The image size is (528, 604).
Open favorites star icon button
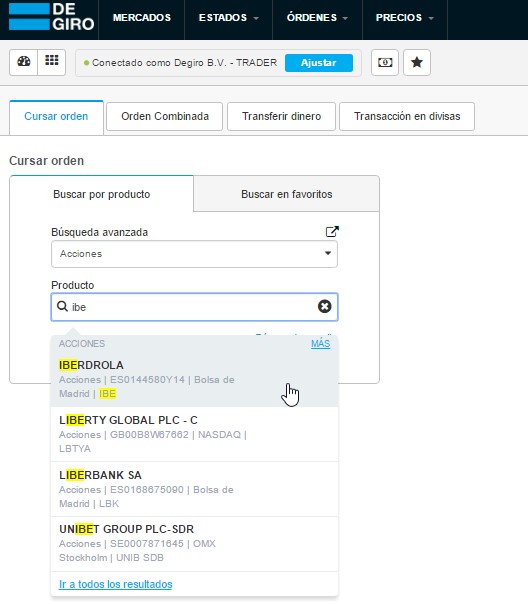417,62
